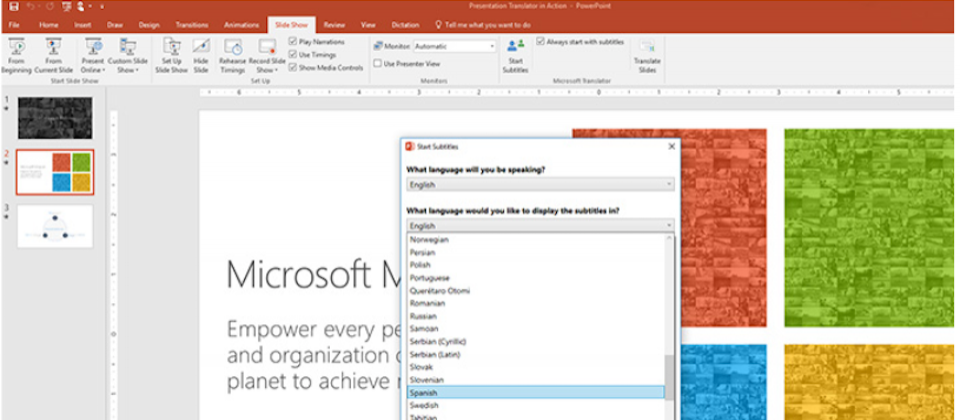The height and width of the screenshot is (420, 960).
Task: Switch to the Dictation tab
Action: point(405,25)
